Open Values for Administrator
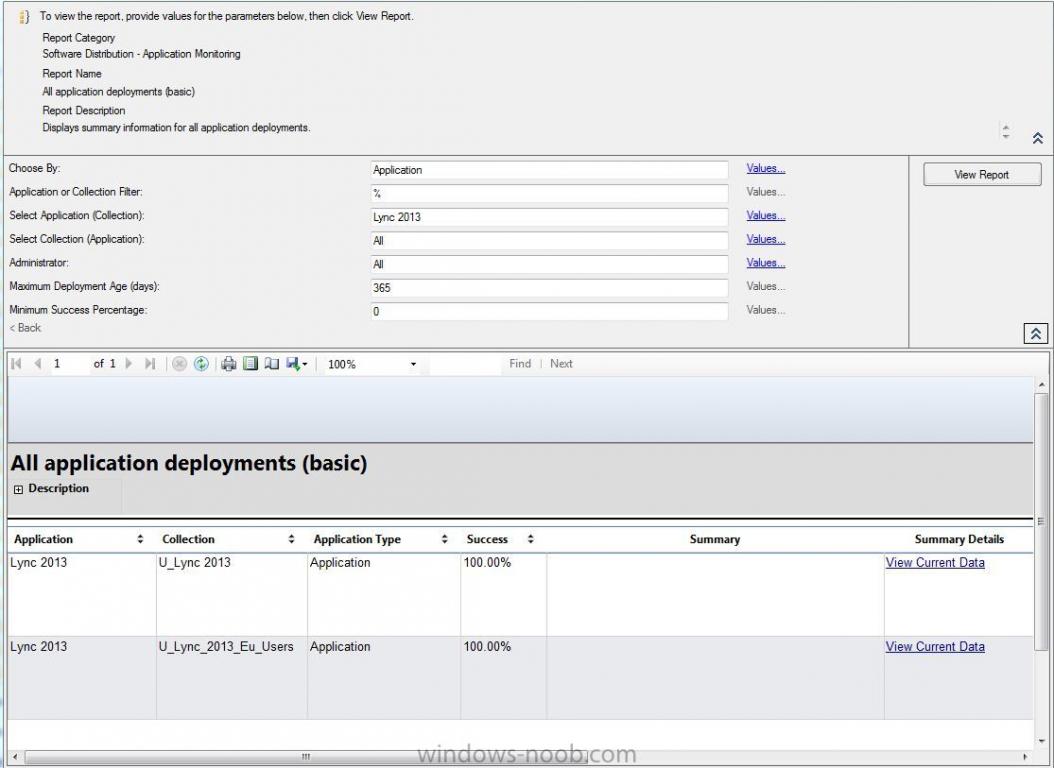This screenshot has width=1054, height=768. [x=766, y=263]
